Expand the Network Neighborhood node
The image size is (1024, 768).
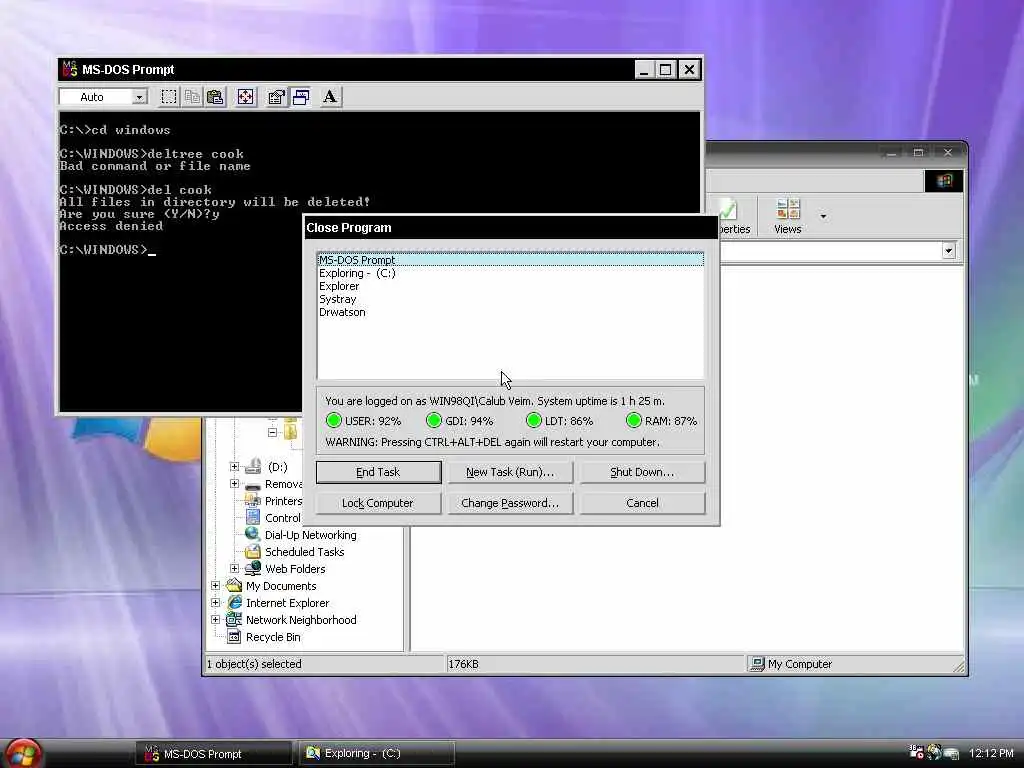point(216,619)
